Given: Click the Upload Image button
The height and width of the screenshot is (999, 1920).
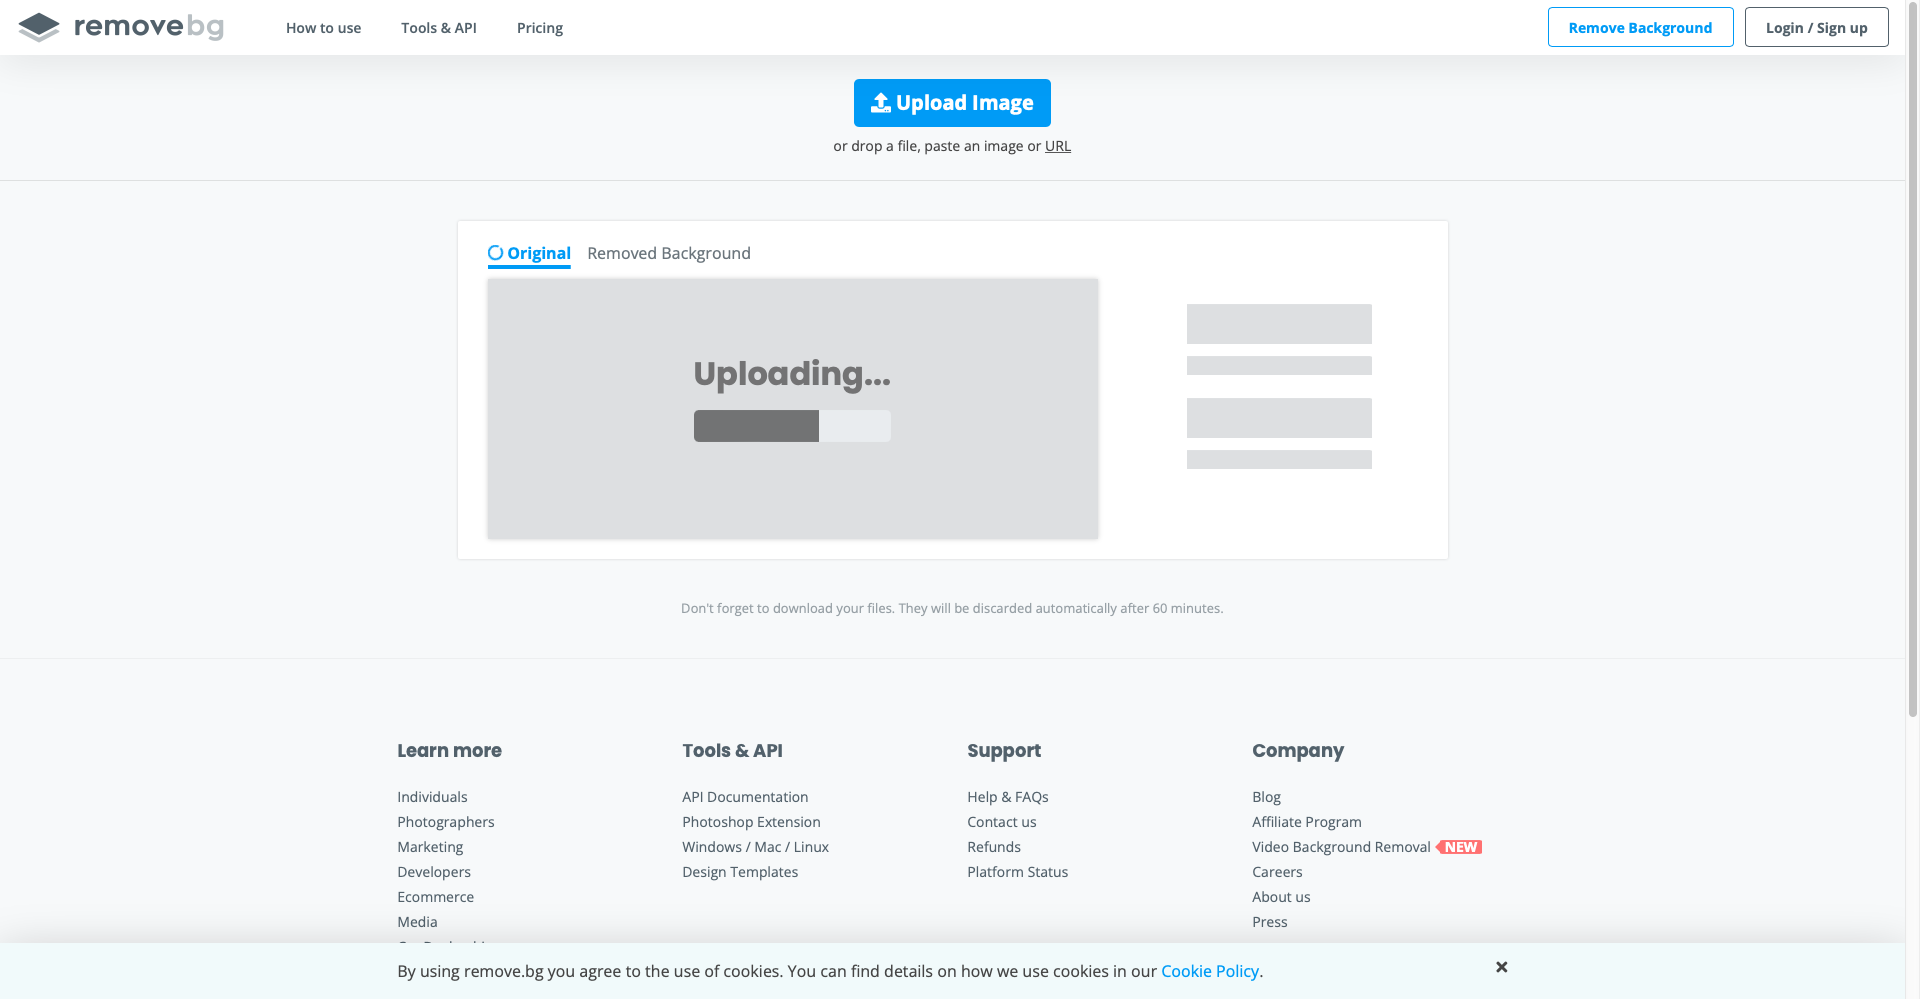Looking at the screenshot, I should coord(952,103).
